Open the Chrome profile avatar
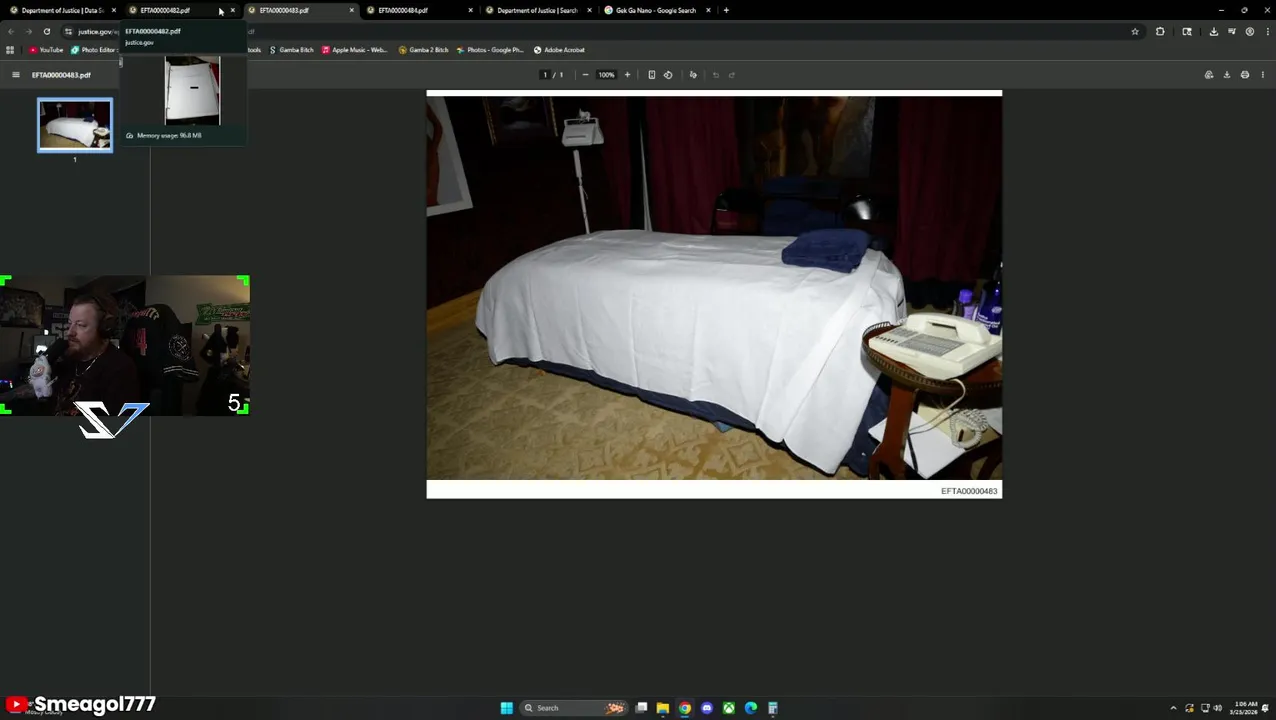The height and width of the screenshot is (720, 1276). [1250, 32]
